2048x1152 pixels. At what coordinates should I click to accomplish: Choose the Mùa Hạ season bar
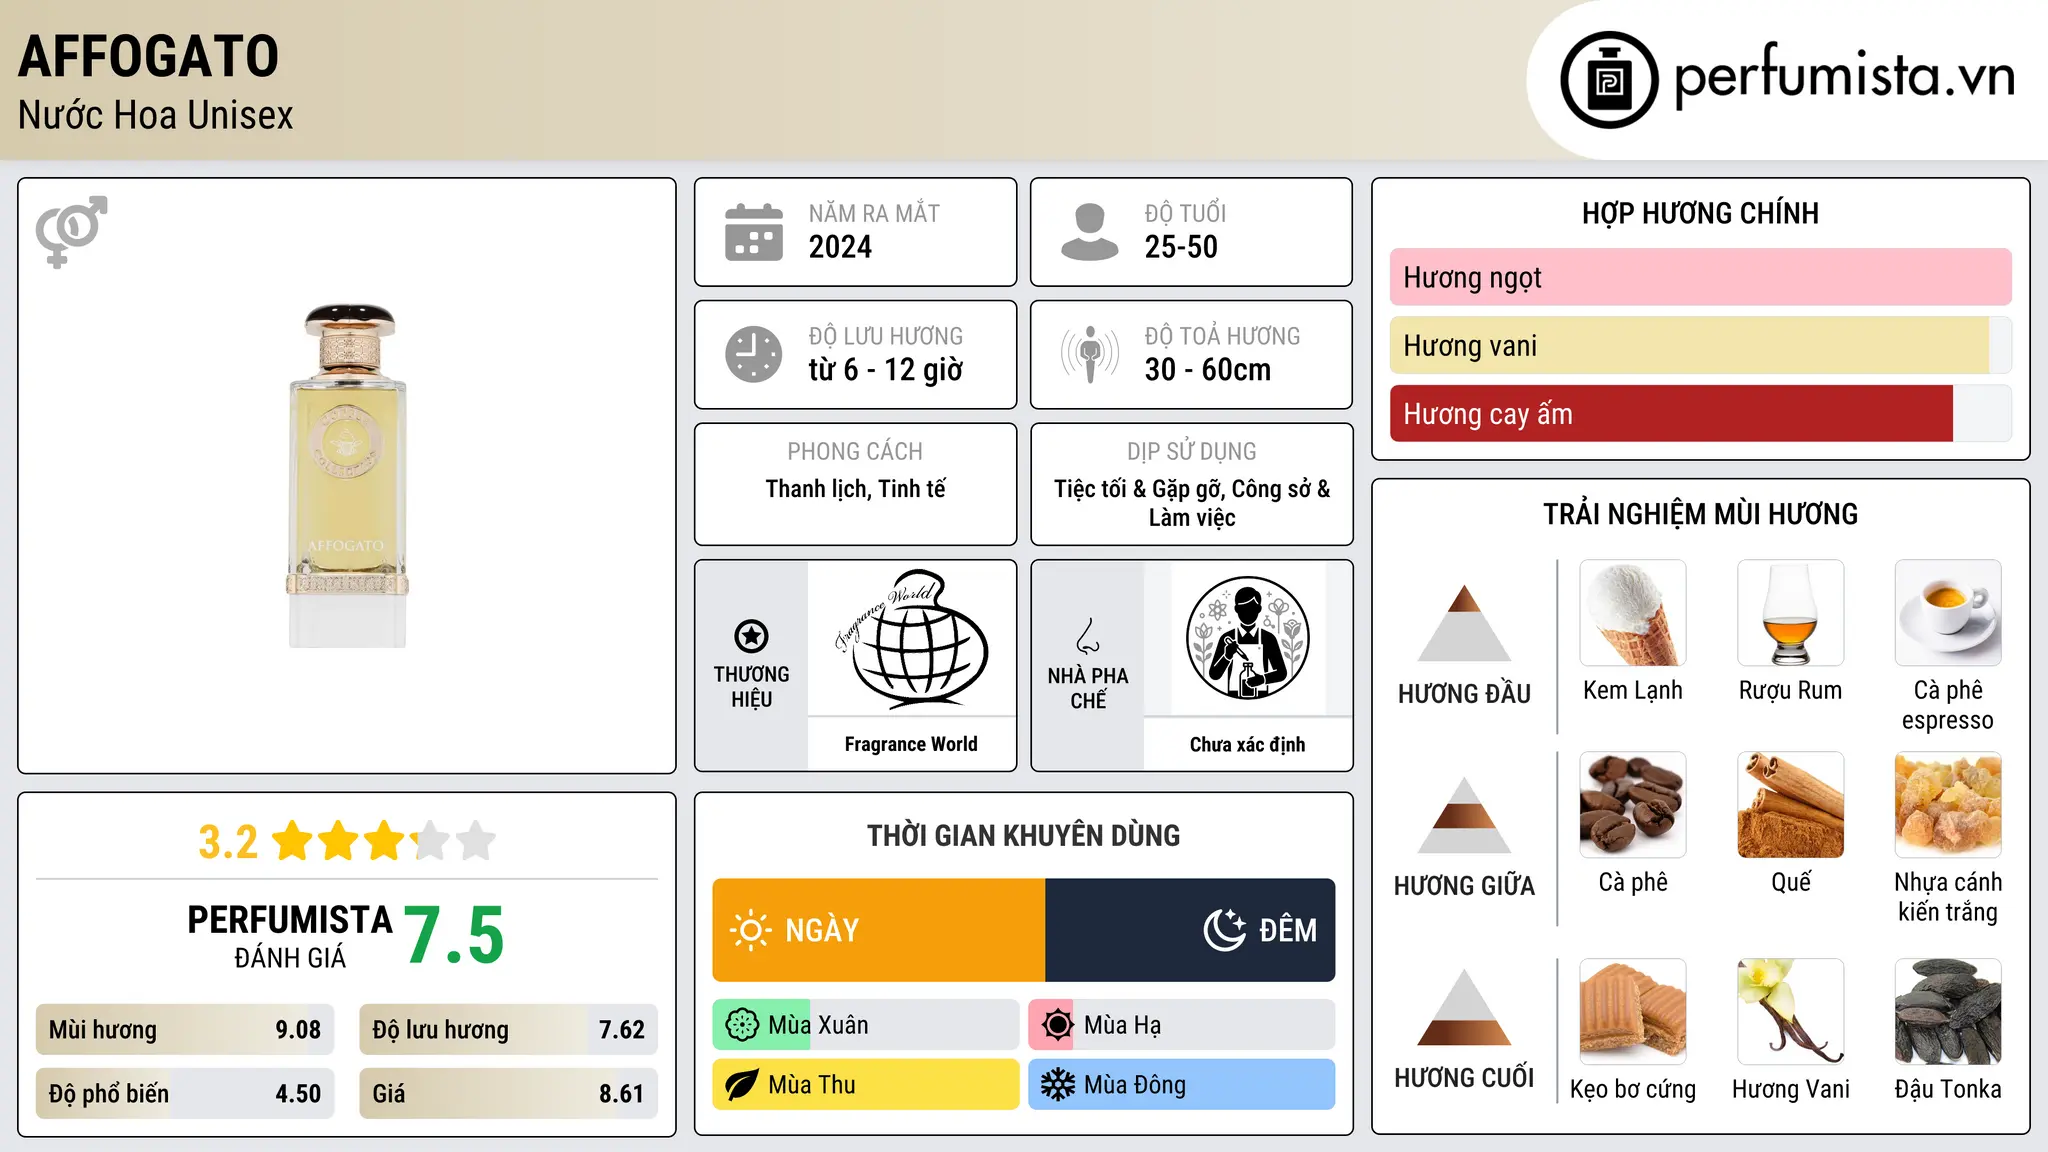[1182, 1025]
